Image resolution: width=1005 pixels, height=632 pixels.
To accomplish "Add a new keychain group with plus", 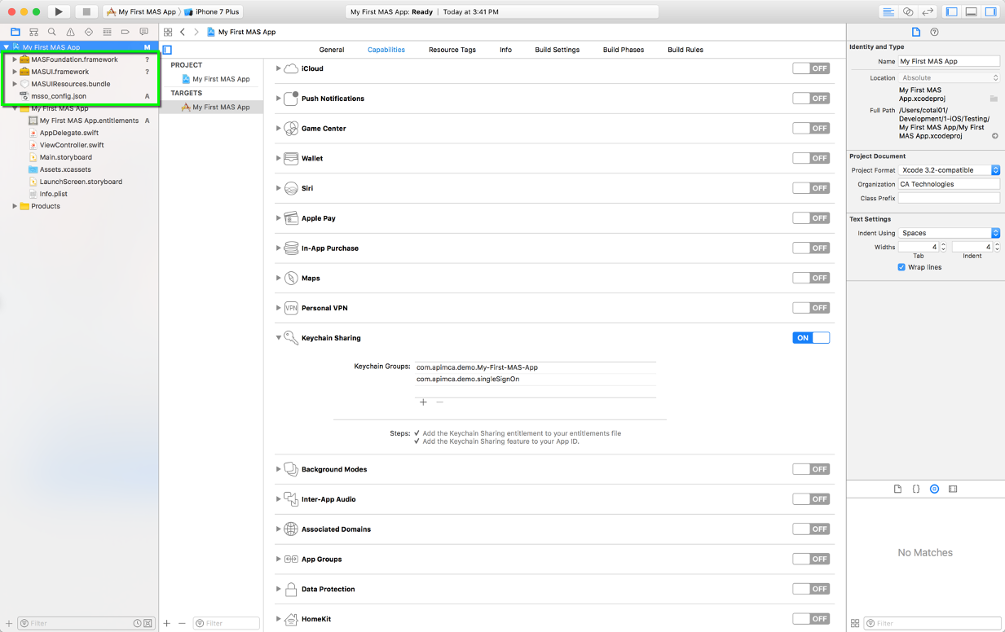I will pyautogui.click(x=423, y=402).
